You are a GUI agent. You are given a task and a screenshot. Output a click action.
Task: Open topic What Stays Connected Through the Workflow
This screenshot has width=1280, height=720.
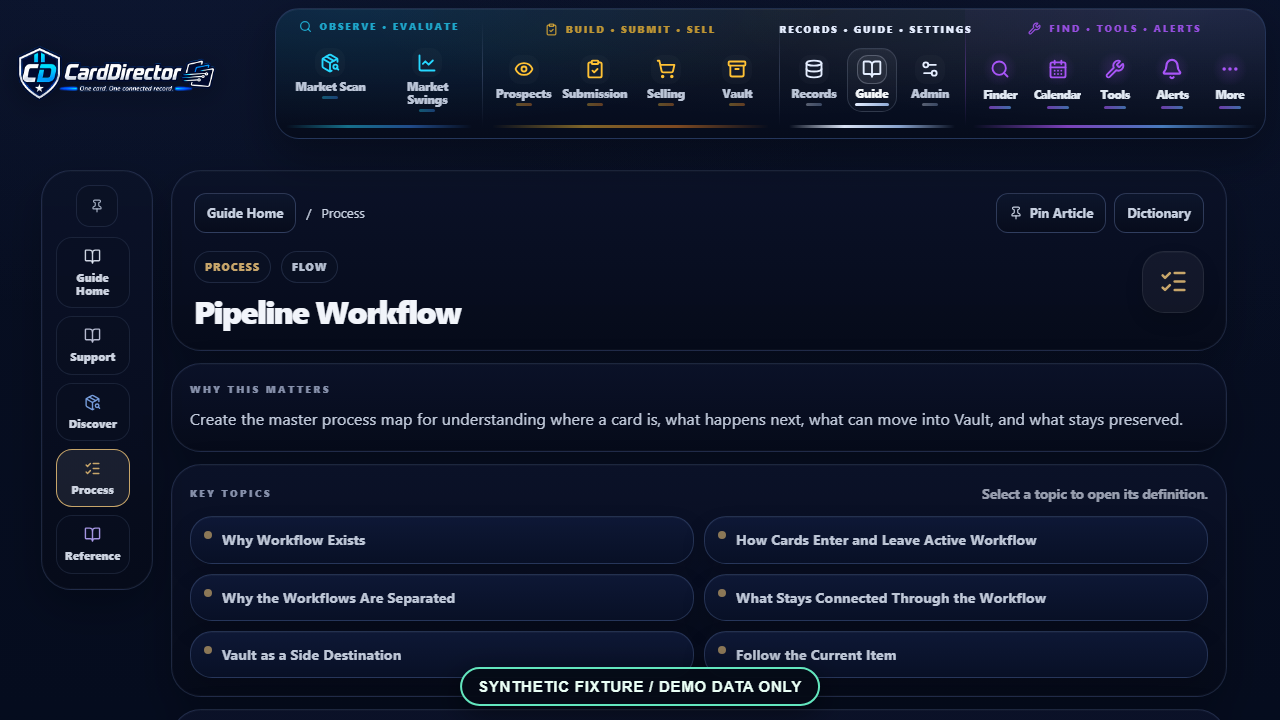[956, 598]
